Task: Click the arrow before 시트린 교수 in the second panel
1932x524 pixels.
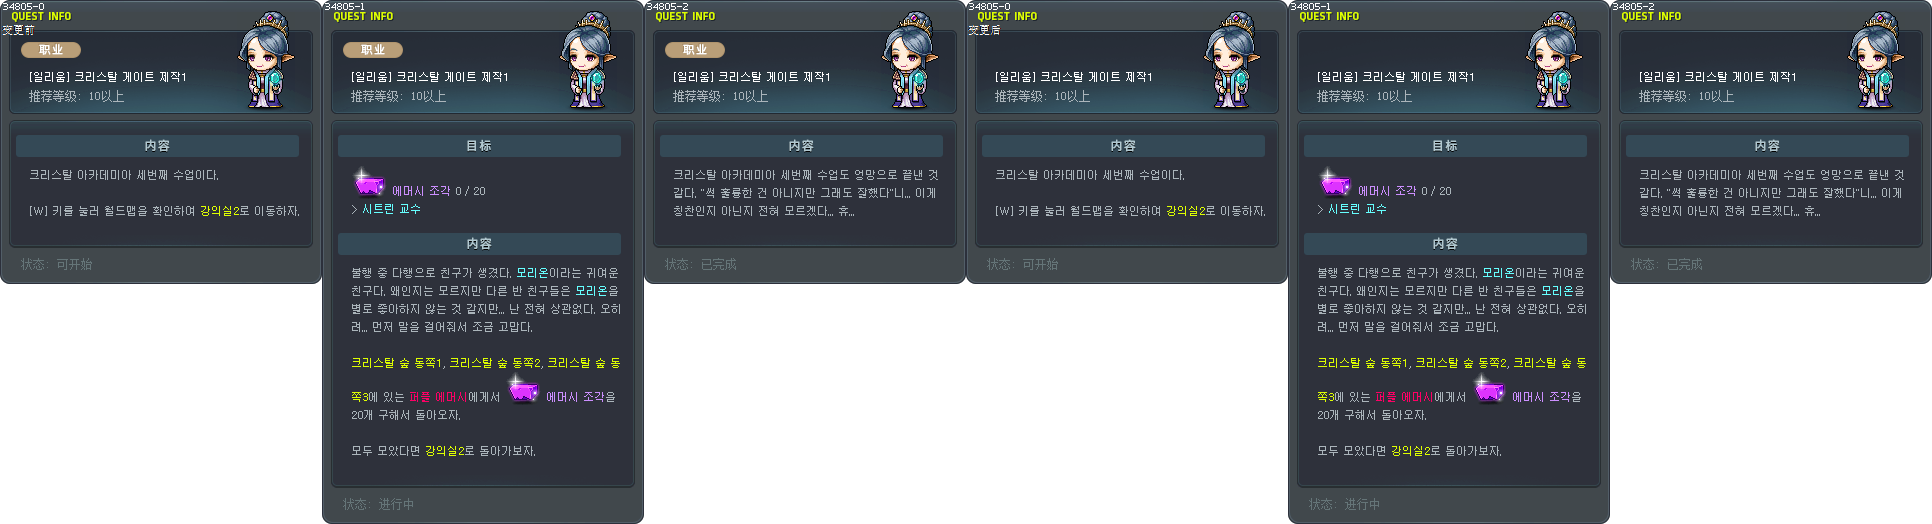Action: point(354,209)
